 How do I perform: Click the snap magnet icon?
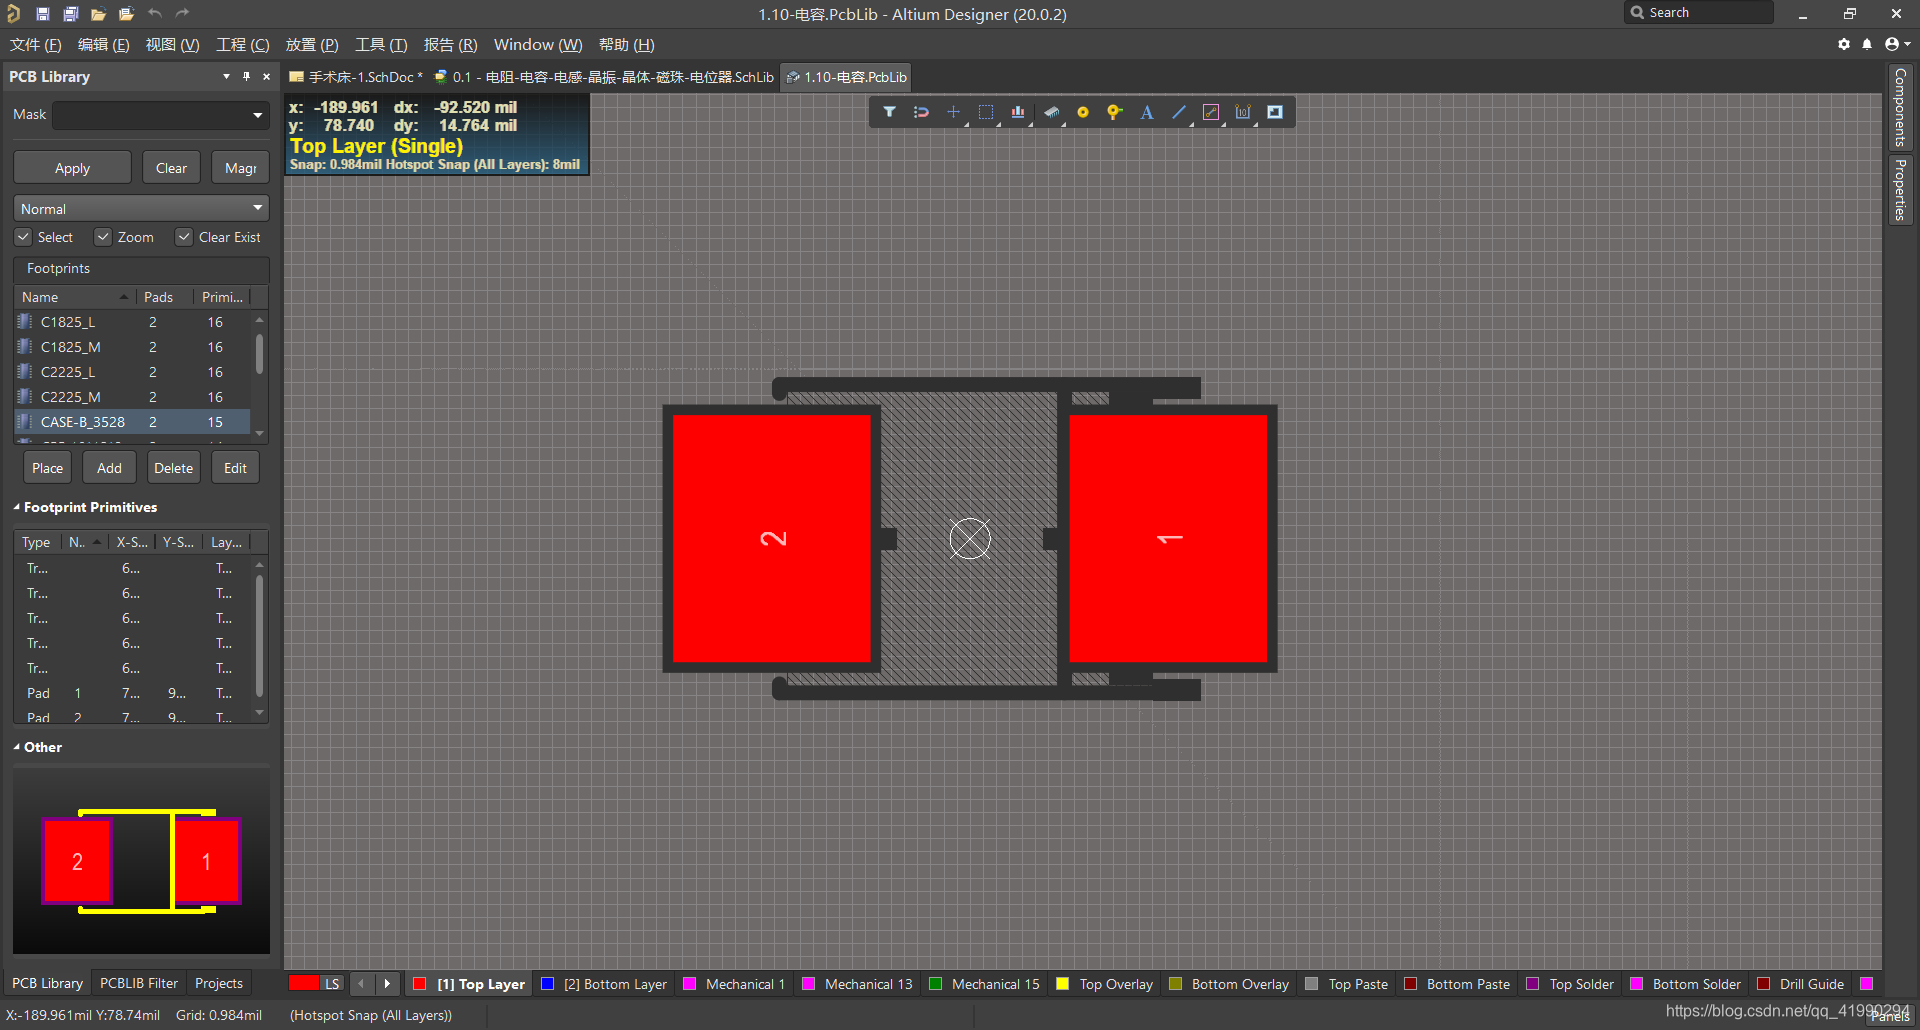tap(921, 112)
